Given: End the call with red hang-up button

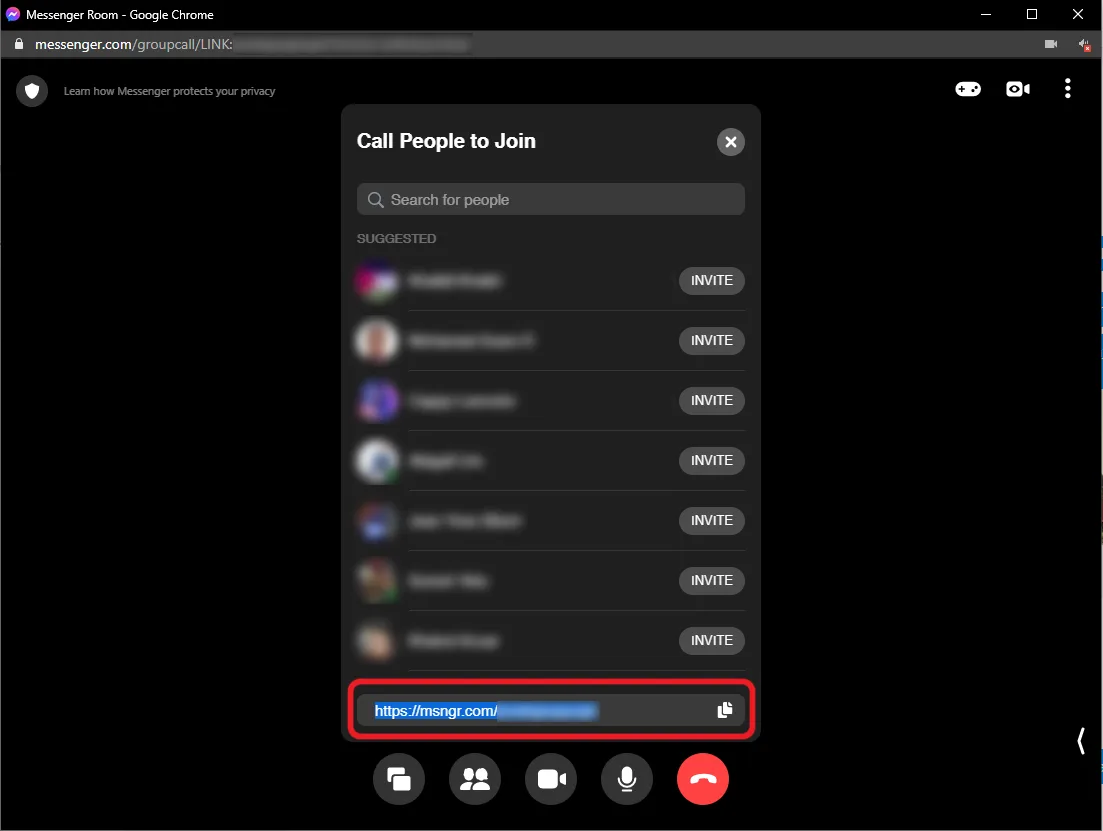Looking at the screenshot, I should [x=703, y=779].
